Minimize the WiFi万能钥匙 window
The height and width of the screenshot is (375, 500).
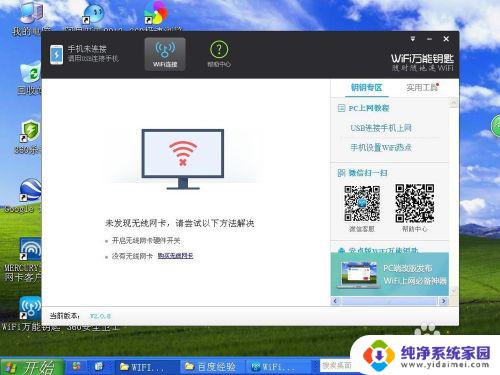[x=430, y=39]
